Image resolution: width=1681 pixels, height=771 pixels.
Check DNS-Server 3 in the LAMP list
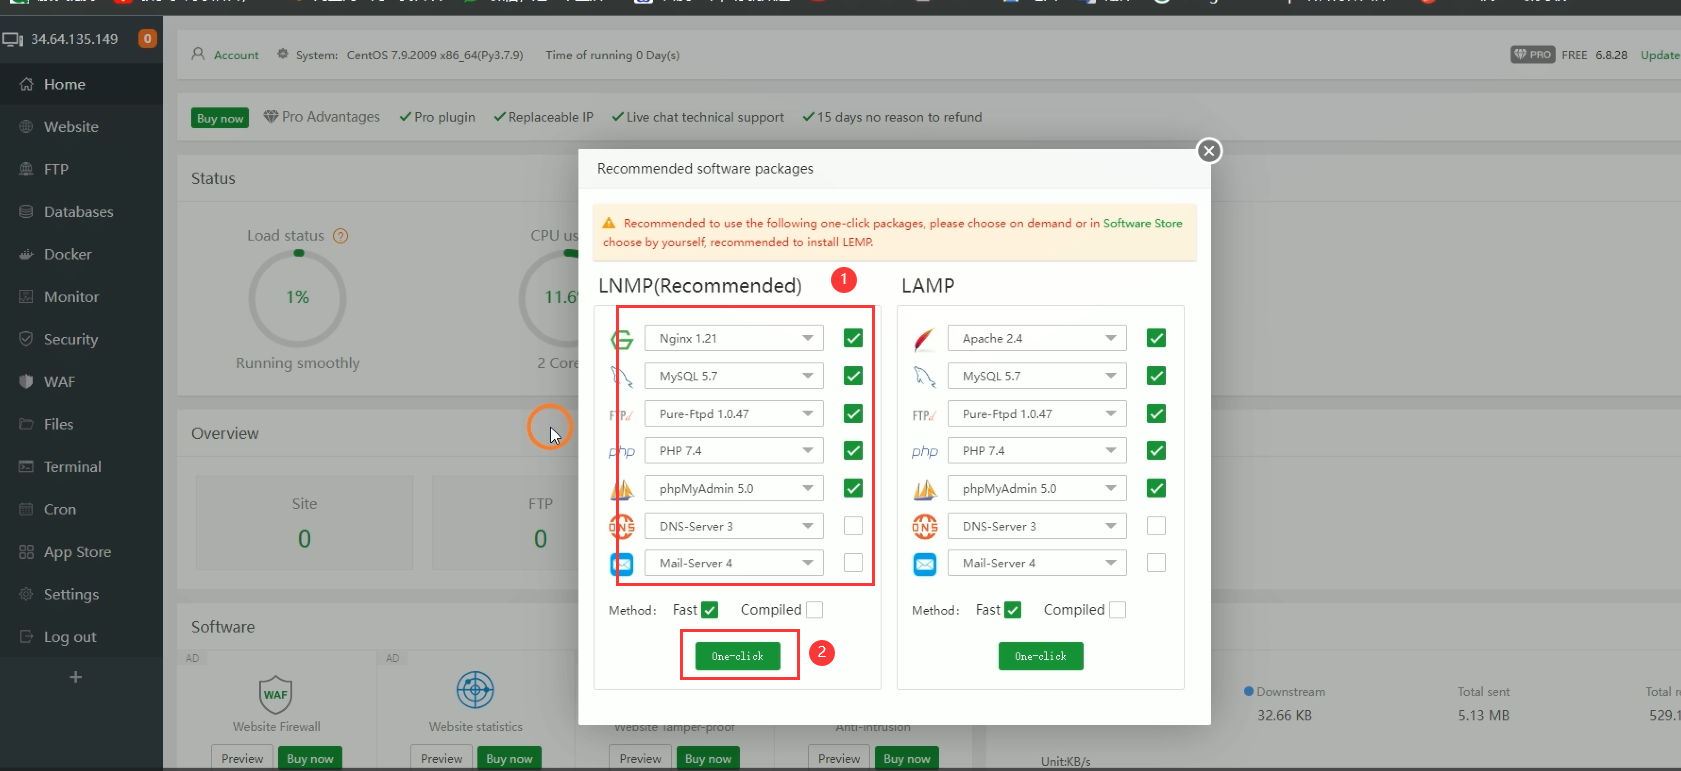tap(1156, 526)
